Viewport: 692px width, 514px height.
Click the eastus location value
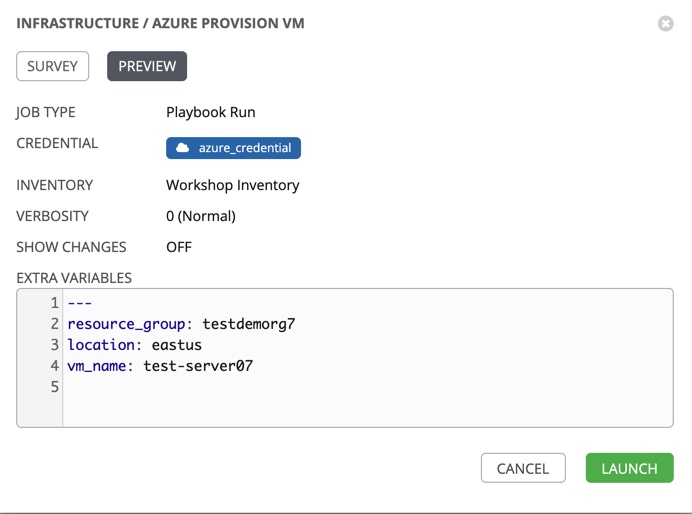(177, 345)
